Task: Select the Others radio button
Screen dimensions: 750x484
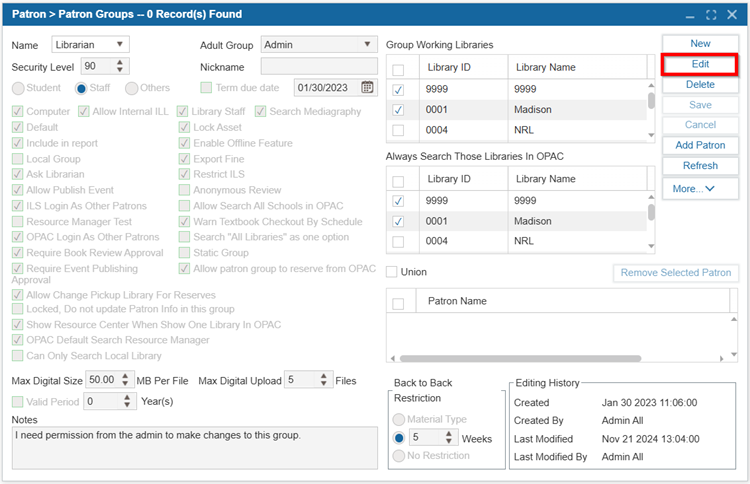Action: click(x=131, y=88)
